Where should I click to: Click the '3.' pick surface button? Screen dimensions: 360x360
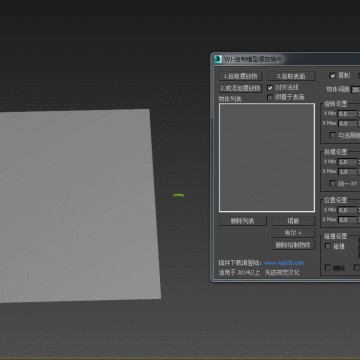[291, 76]
